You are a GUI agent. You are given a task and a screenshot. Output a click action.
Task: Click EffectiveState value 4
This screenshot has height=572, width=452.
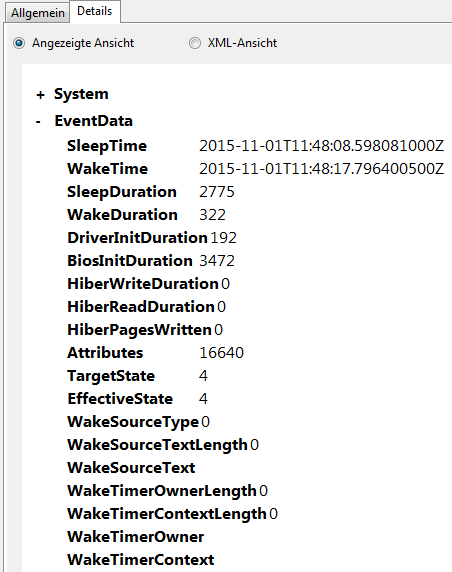coord(203,399)
